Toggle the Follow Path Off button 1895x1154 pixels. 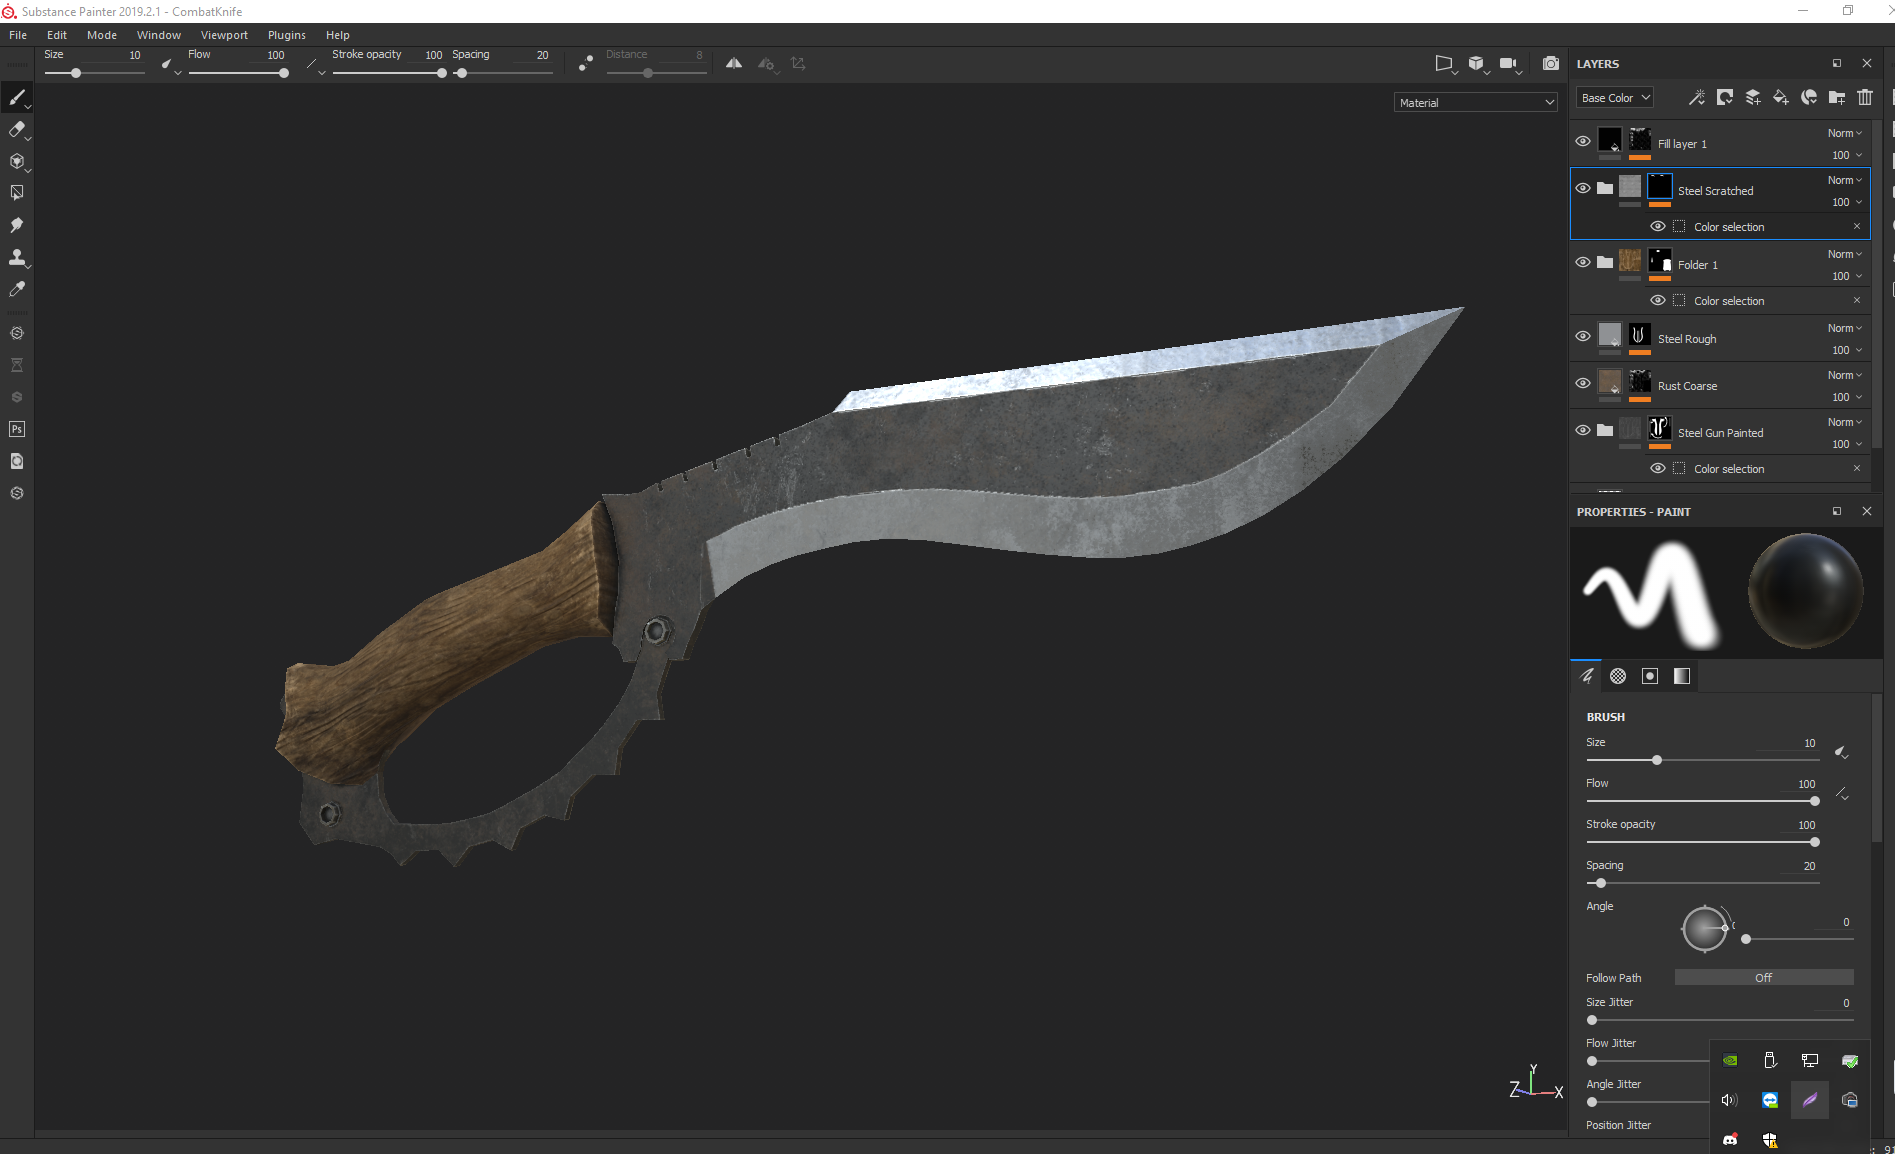pos(1764,977)
